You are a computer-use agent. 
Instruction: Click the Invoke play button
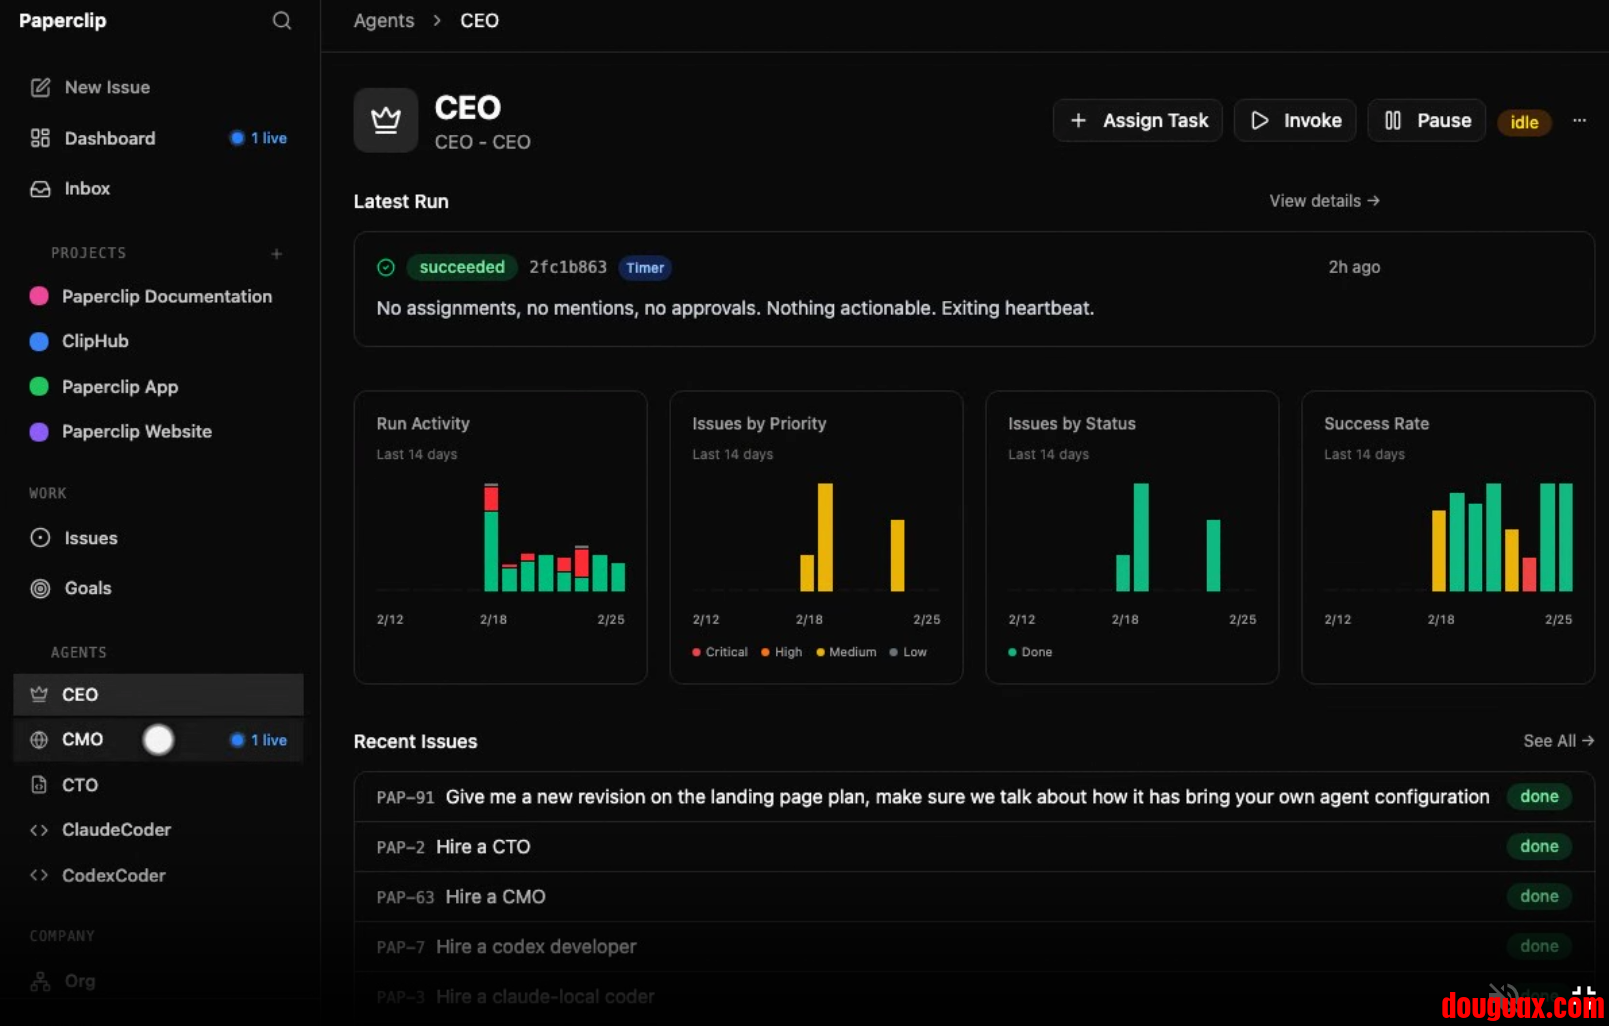pos(1295,121)
